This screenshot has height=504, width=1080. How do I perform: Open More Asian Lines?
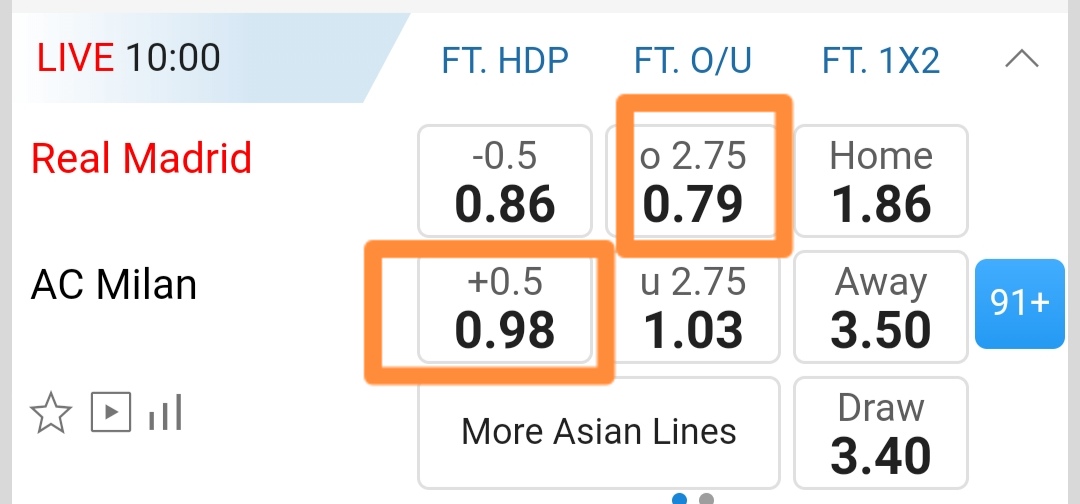(x=598, y=431)
